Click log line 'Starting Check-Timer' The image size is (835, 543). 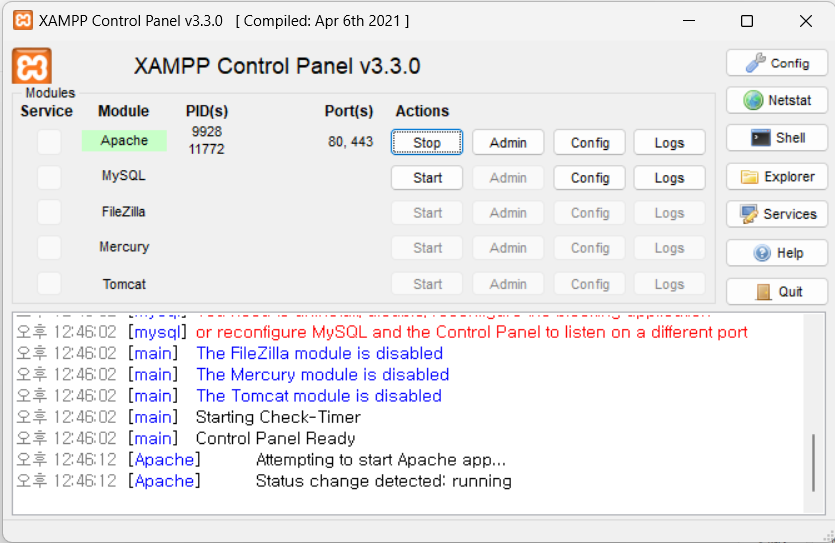tap(278, 417)
